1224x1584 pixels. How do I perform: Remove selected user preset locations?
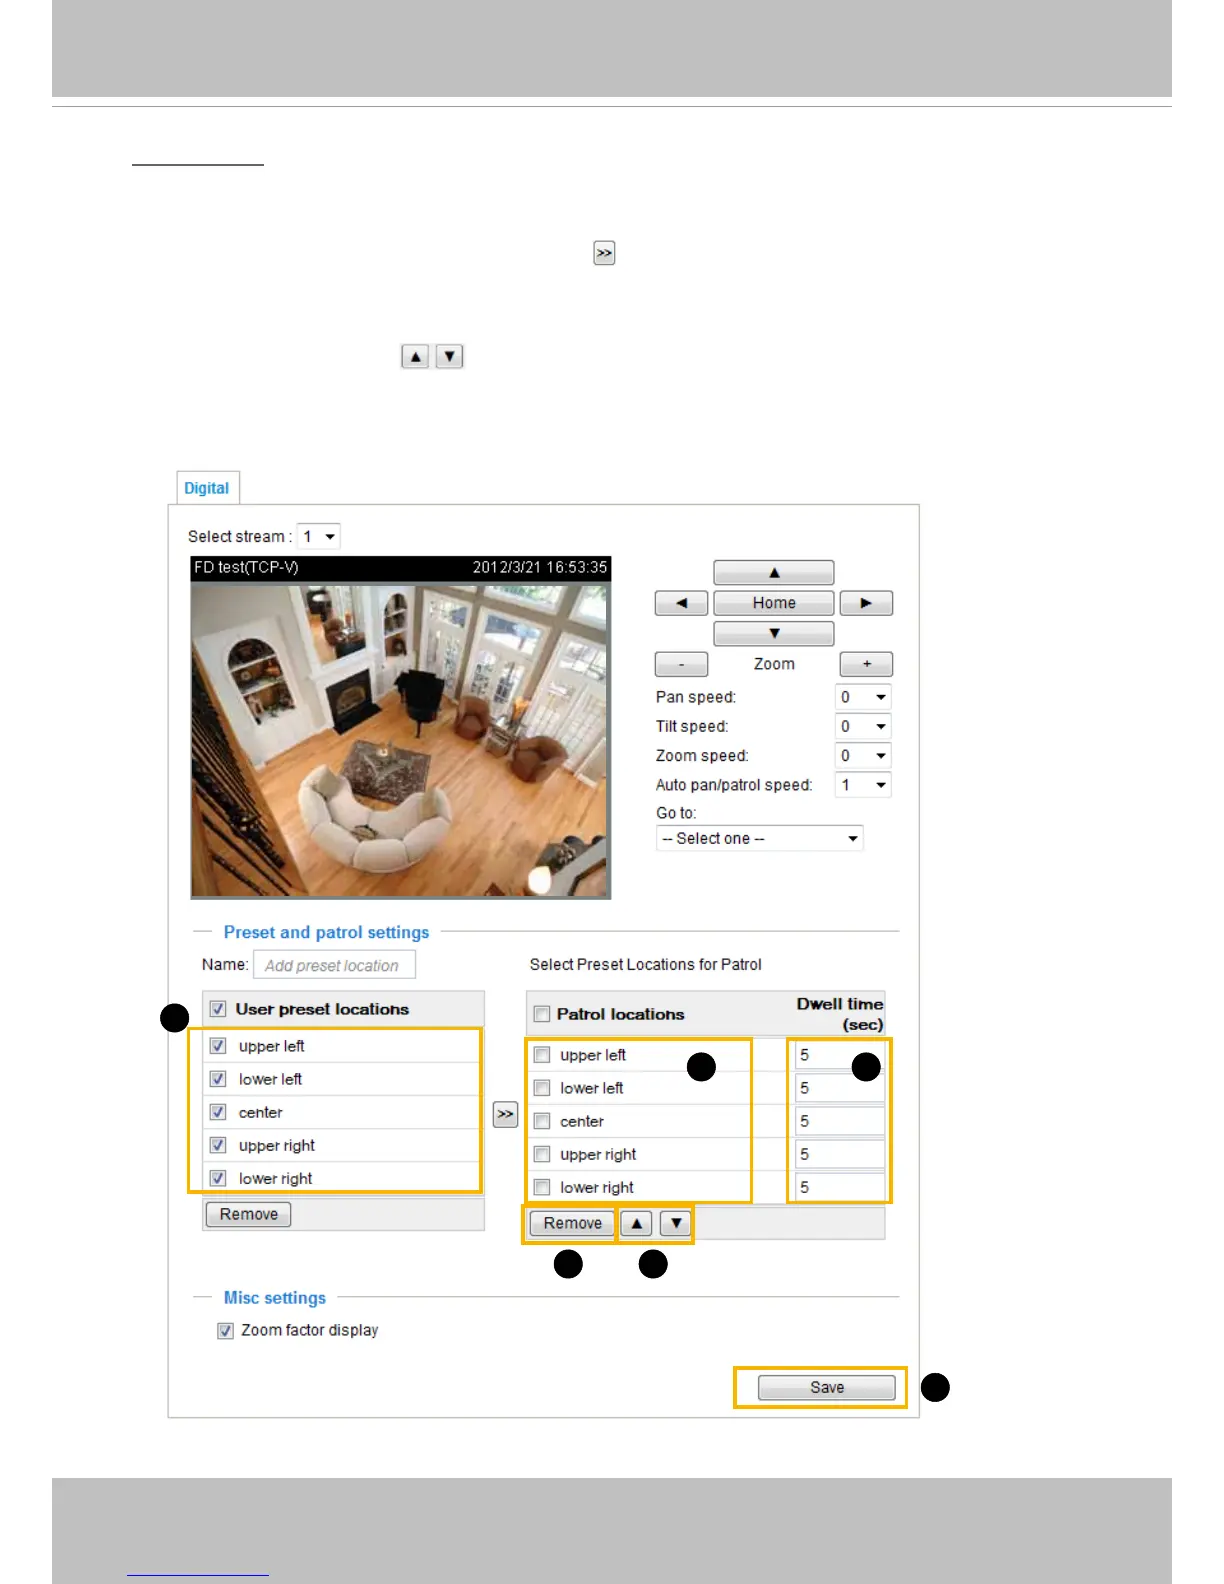click(249, 1214)
